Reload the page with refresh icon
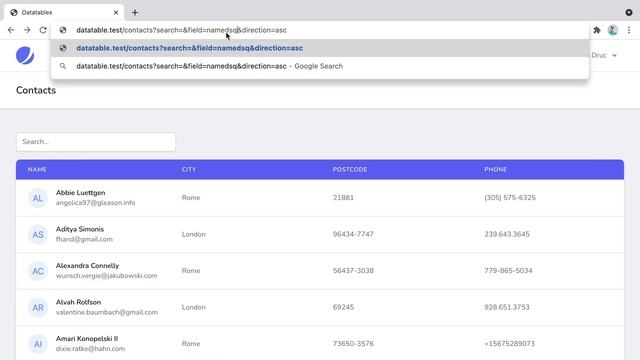The width and height of the screenshot is (640, 360). click(x=43, y=30)
